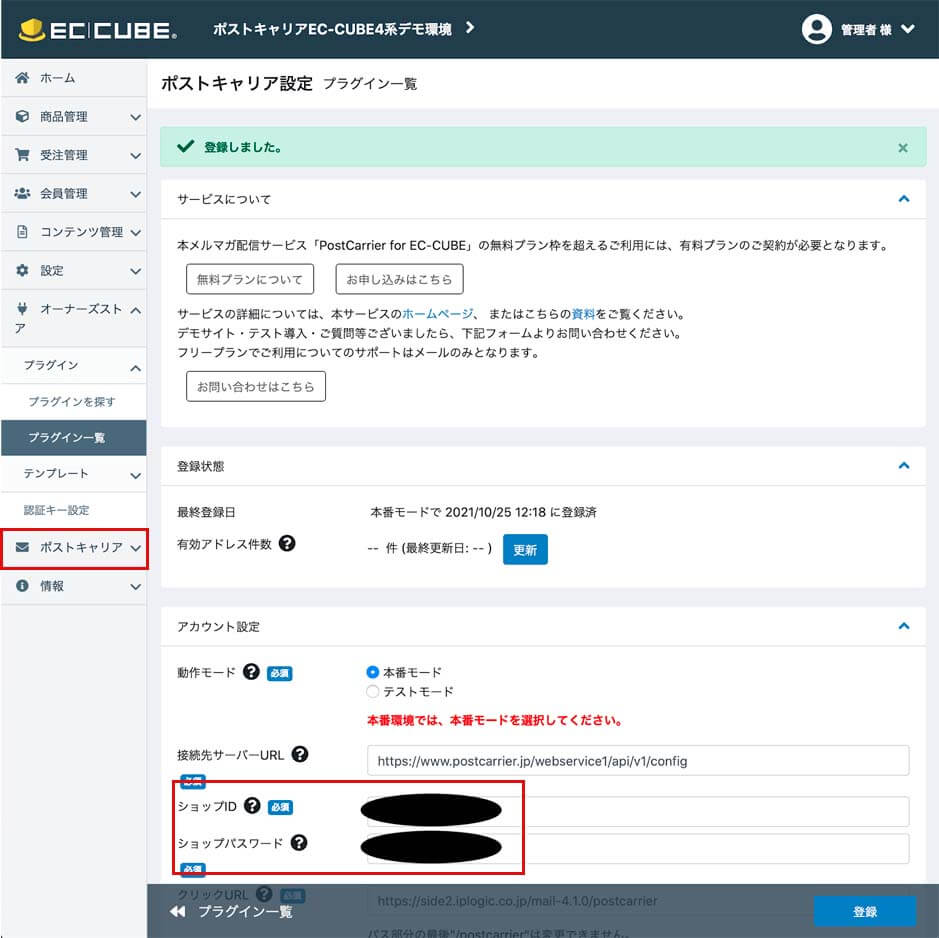This screenshot has height=938, width=939.
Task: Expand the 受注管理 menu chevron
Action: [136, 156]
